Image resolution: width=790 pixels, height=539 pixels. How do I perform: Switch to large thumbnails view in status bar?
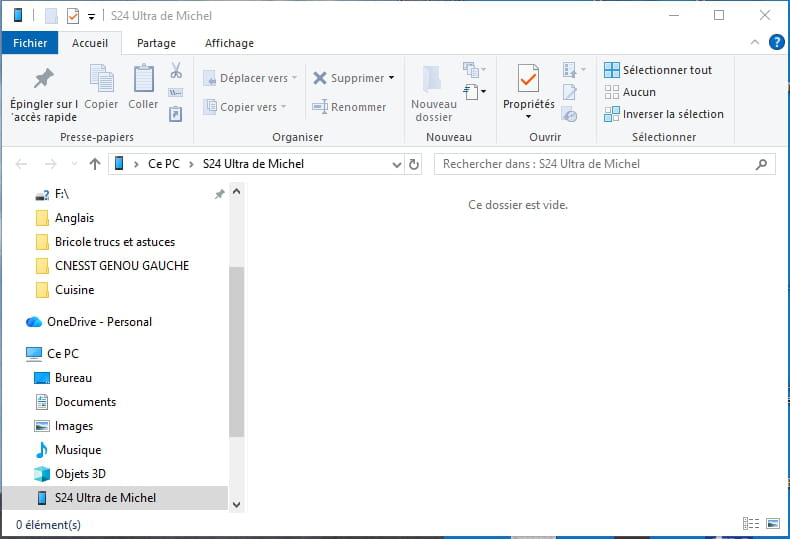point(772,524)
